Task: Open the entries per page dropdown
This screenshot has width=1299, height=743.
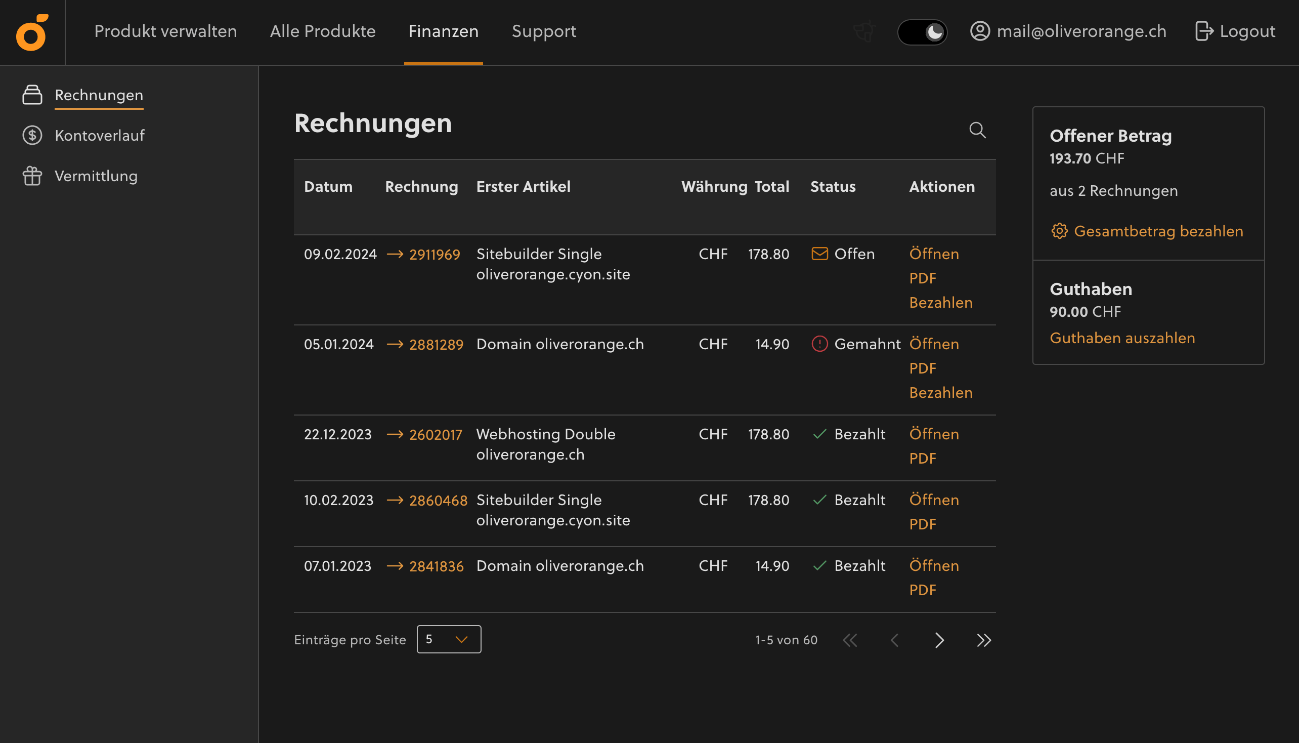Action: click(x=449, y=639)
